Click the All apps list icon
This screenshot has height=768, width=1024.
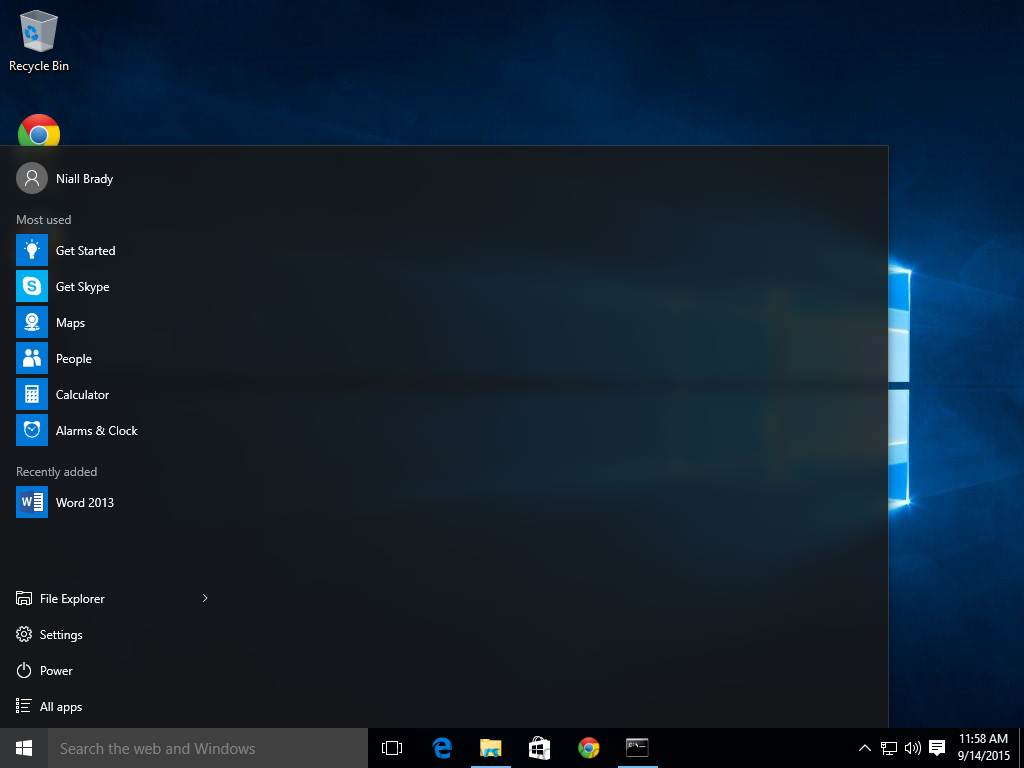tap(24, 706)
